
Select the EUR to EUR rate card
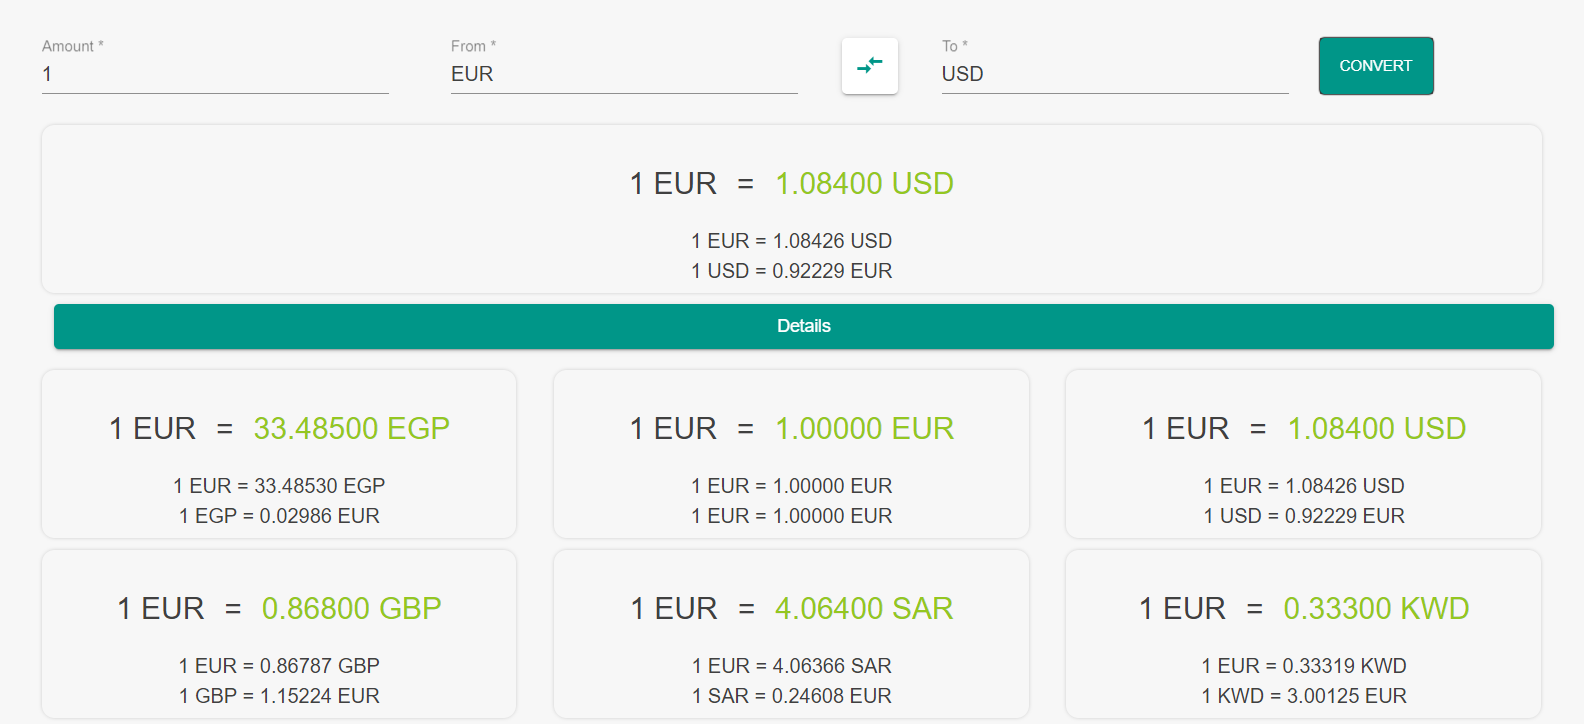791,455
